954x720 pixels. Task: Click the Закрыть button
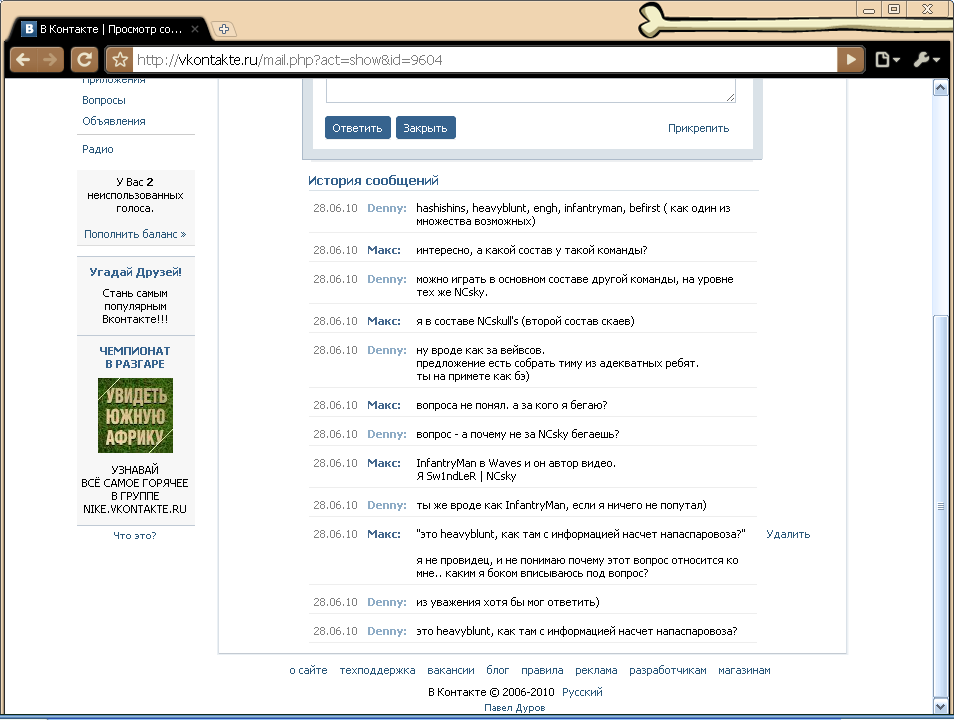click(x=425, y=128)
